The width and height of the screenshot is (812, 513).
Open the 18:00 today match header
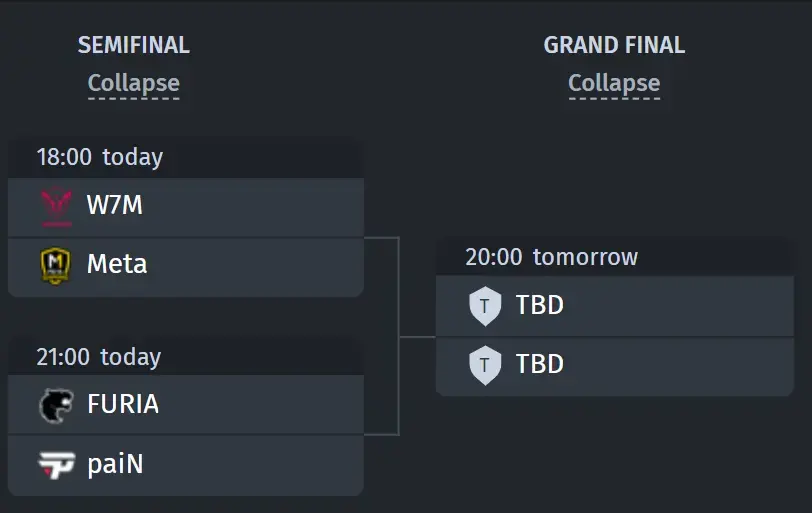[x=186, y=157]
